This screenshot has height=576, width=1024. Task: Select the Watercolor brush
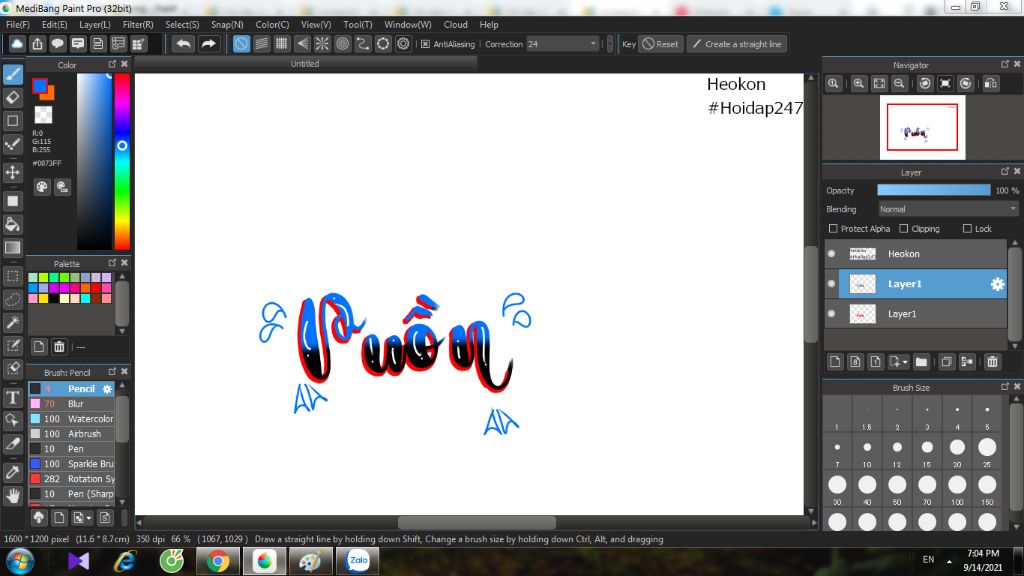pyautogui.click(x=72, y=419)
